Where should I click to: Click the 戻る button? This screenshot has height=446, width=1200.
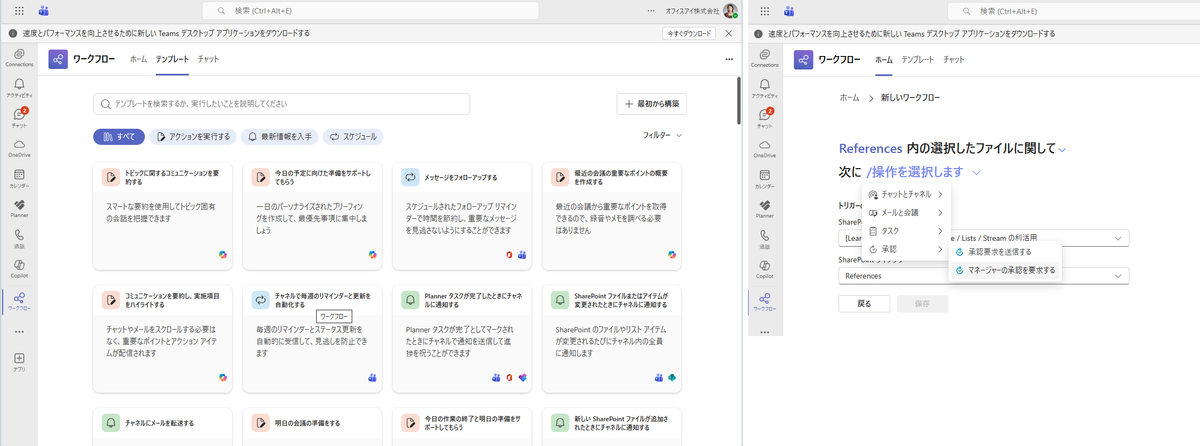pos(864,303)
